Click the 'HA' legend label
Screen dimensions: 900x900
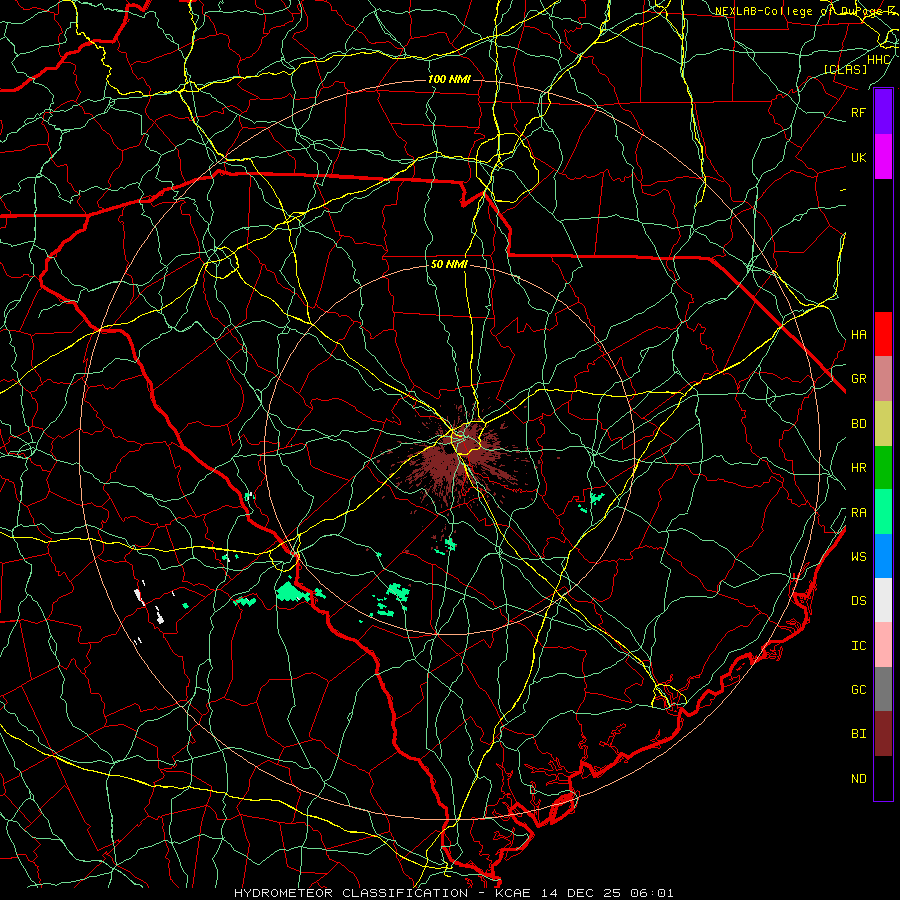tap(858, 335)
